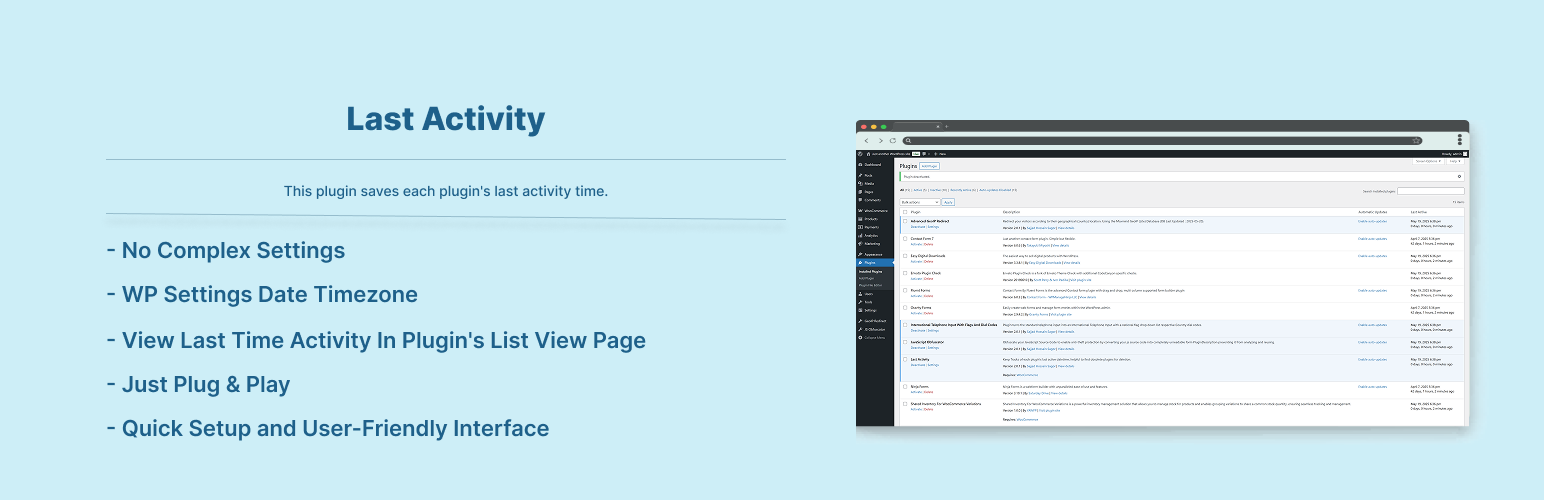1544x500 pixels.
Task: Open the WooCommerce icon in sidebar
Action: pos(860,211)
